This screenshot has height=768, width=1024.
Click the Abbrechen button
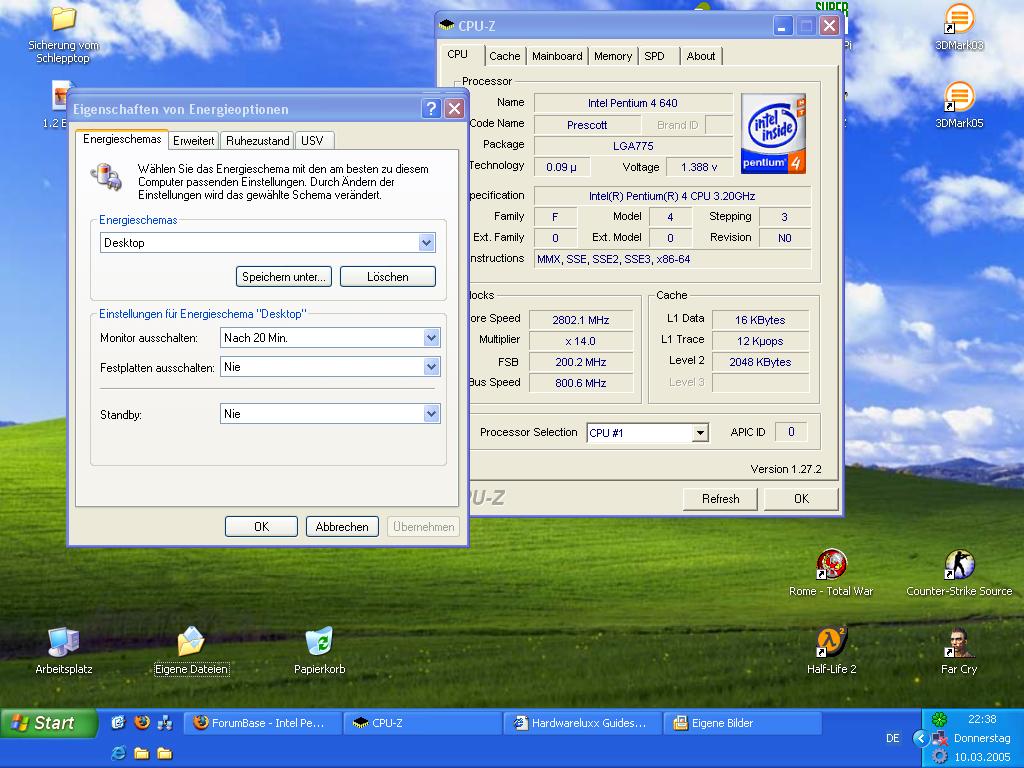(342, 526)
